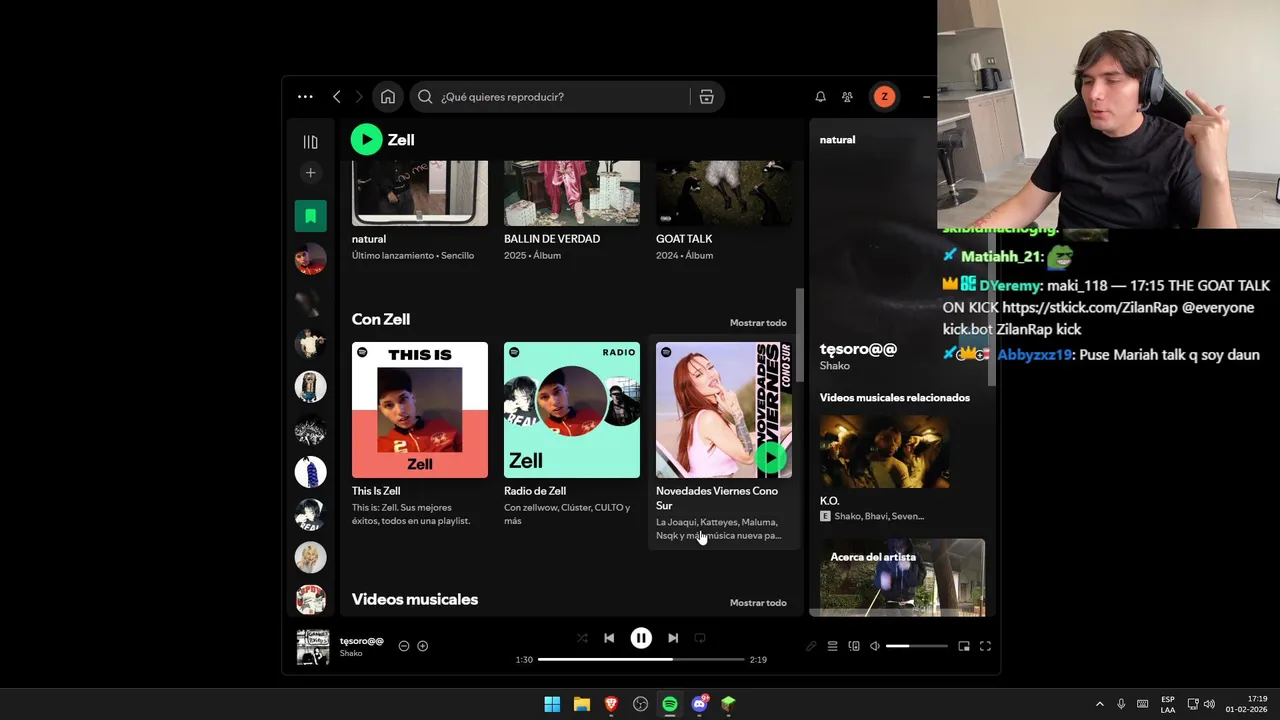Open Shako artist link in player bar
Image resolution: width=1280 pixels, height=720 pixels.
pyautogui.click(x=351, y=654)
